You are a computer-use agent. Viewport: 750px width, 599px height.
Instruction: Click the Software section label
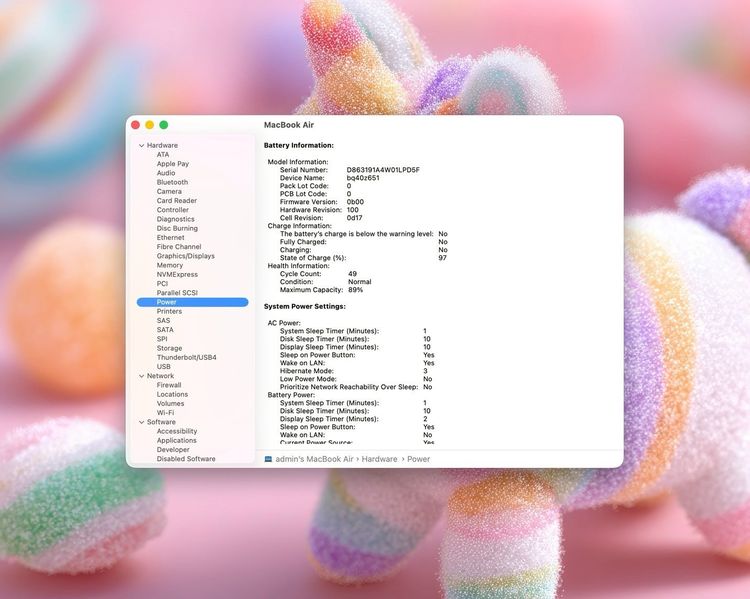point(161,422)
